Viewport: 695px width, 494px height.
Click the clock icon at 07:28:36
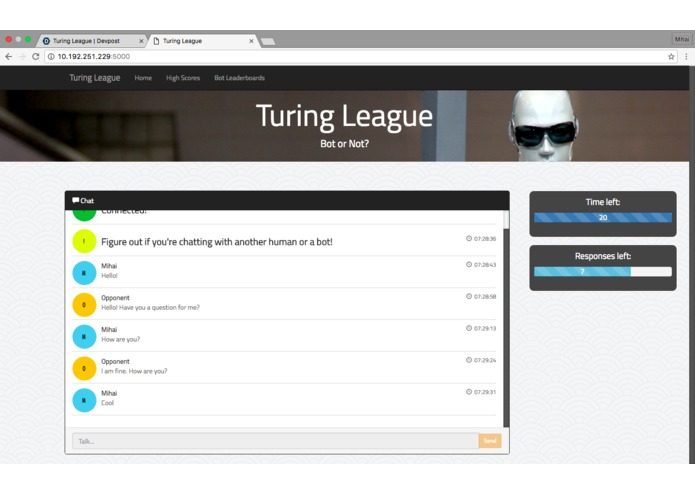[x=469, y=238]
